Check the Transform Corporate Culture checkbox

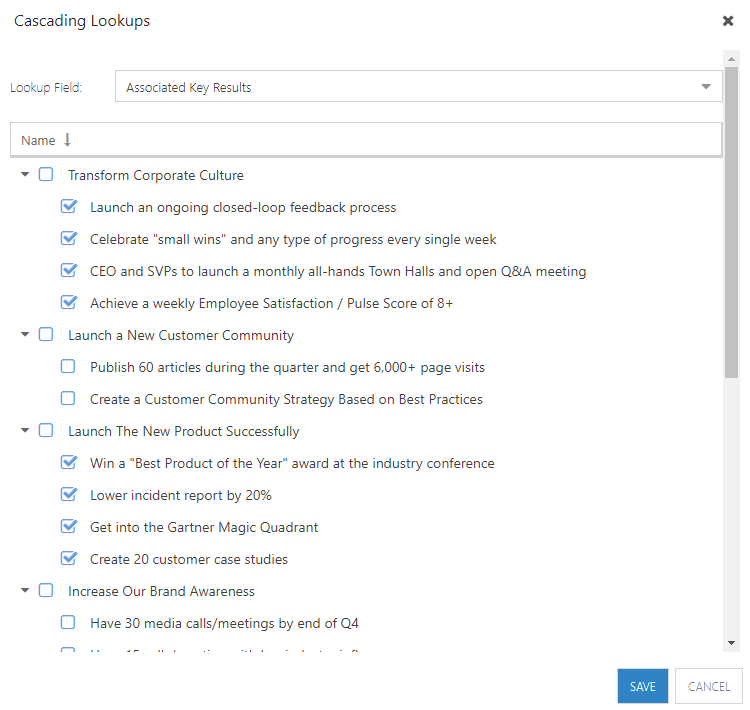[46, 175]
